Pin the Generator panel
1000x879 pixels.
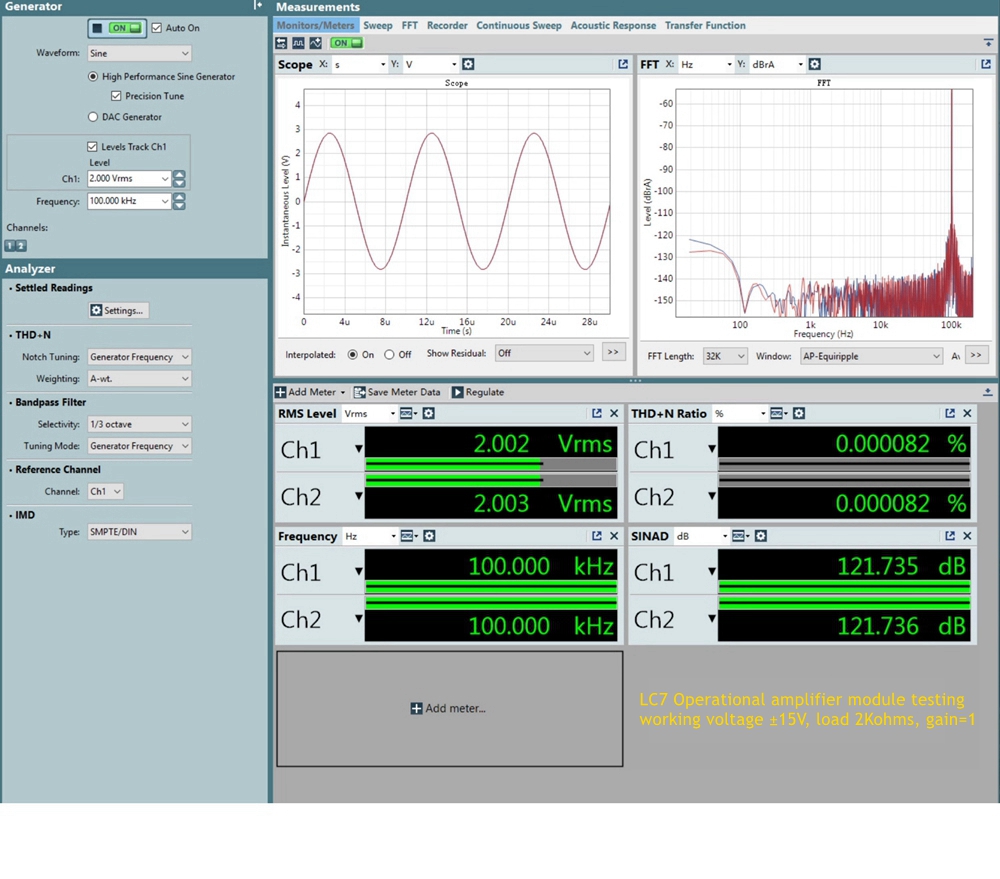coord(258,6)
